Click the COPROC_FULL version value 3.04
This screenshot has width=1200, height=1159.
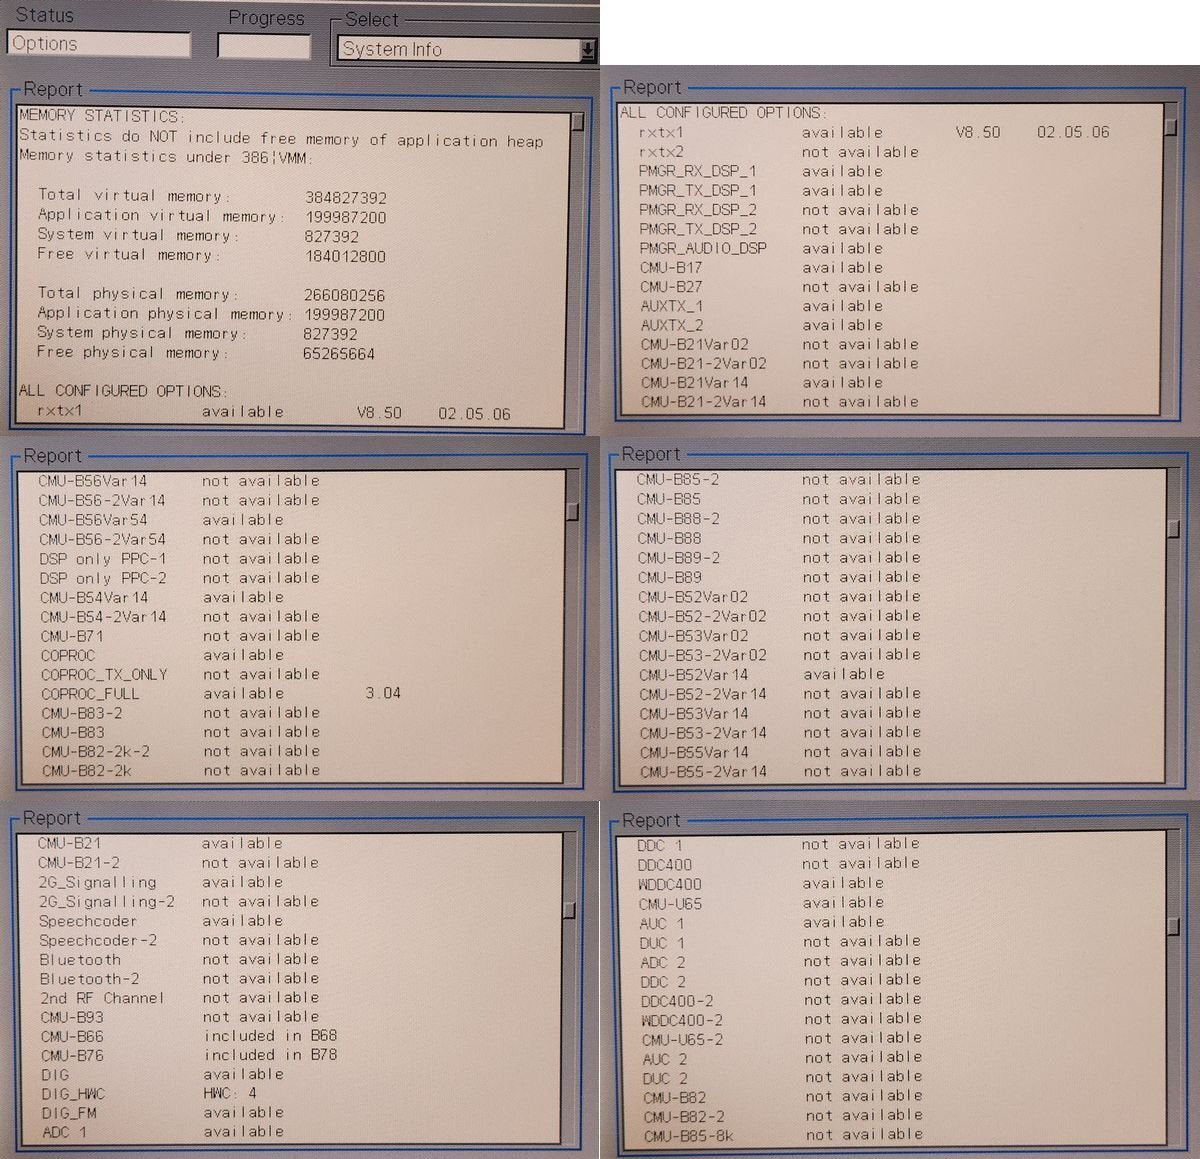coord(383,693)
